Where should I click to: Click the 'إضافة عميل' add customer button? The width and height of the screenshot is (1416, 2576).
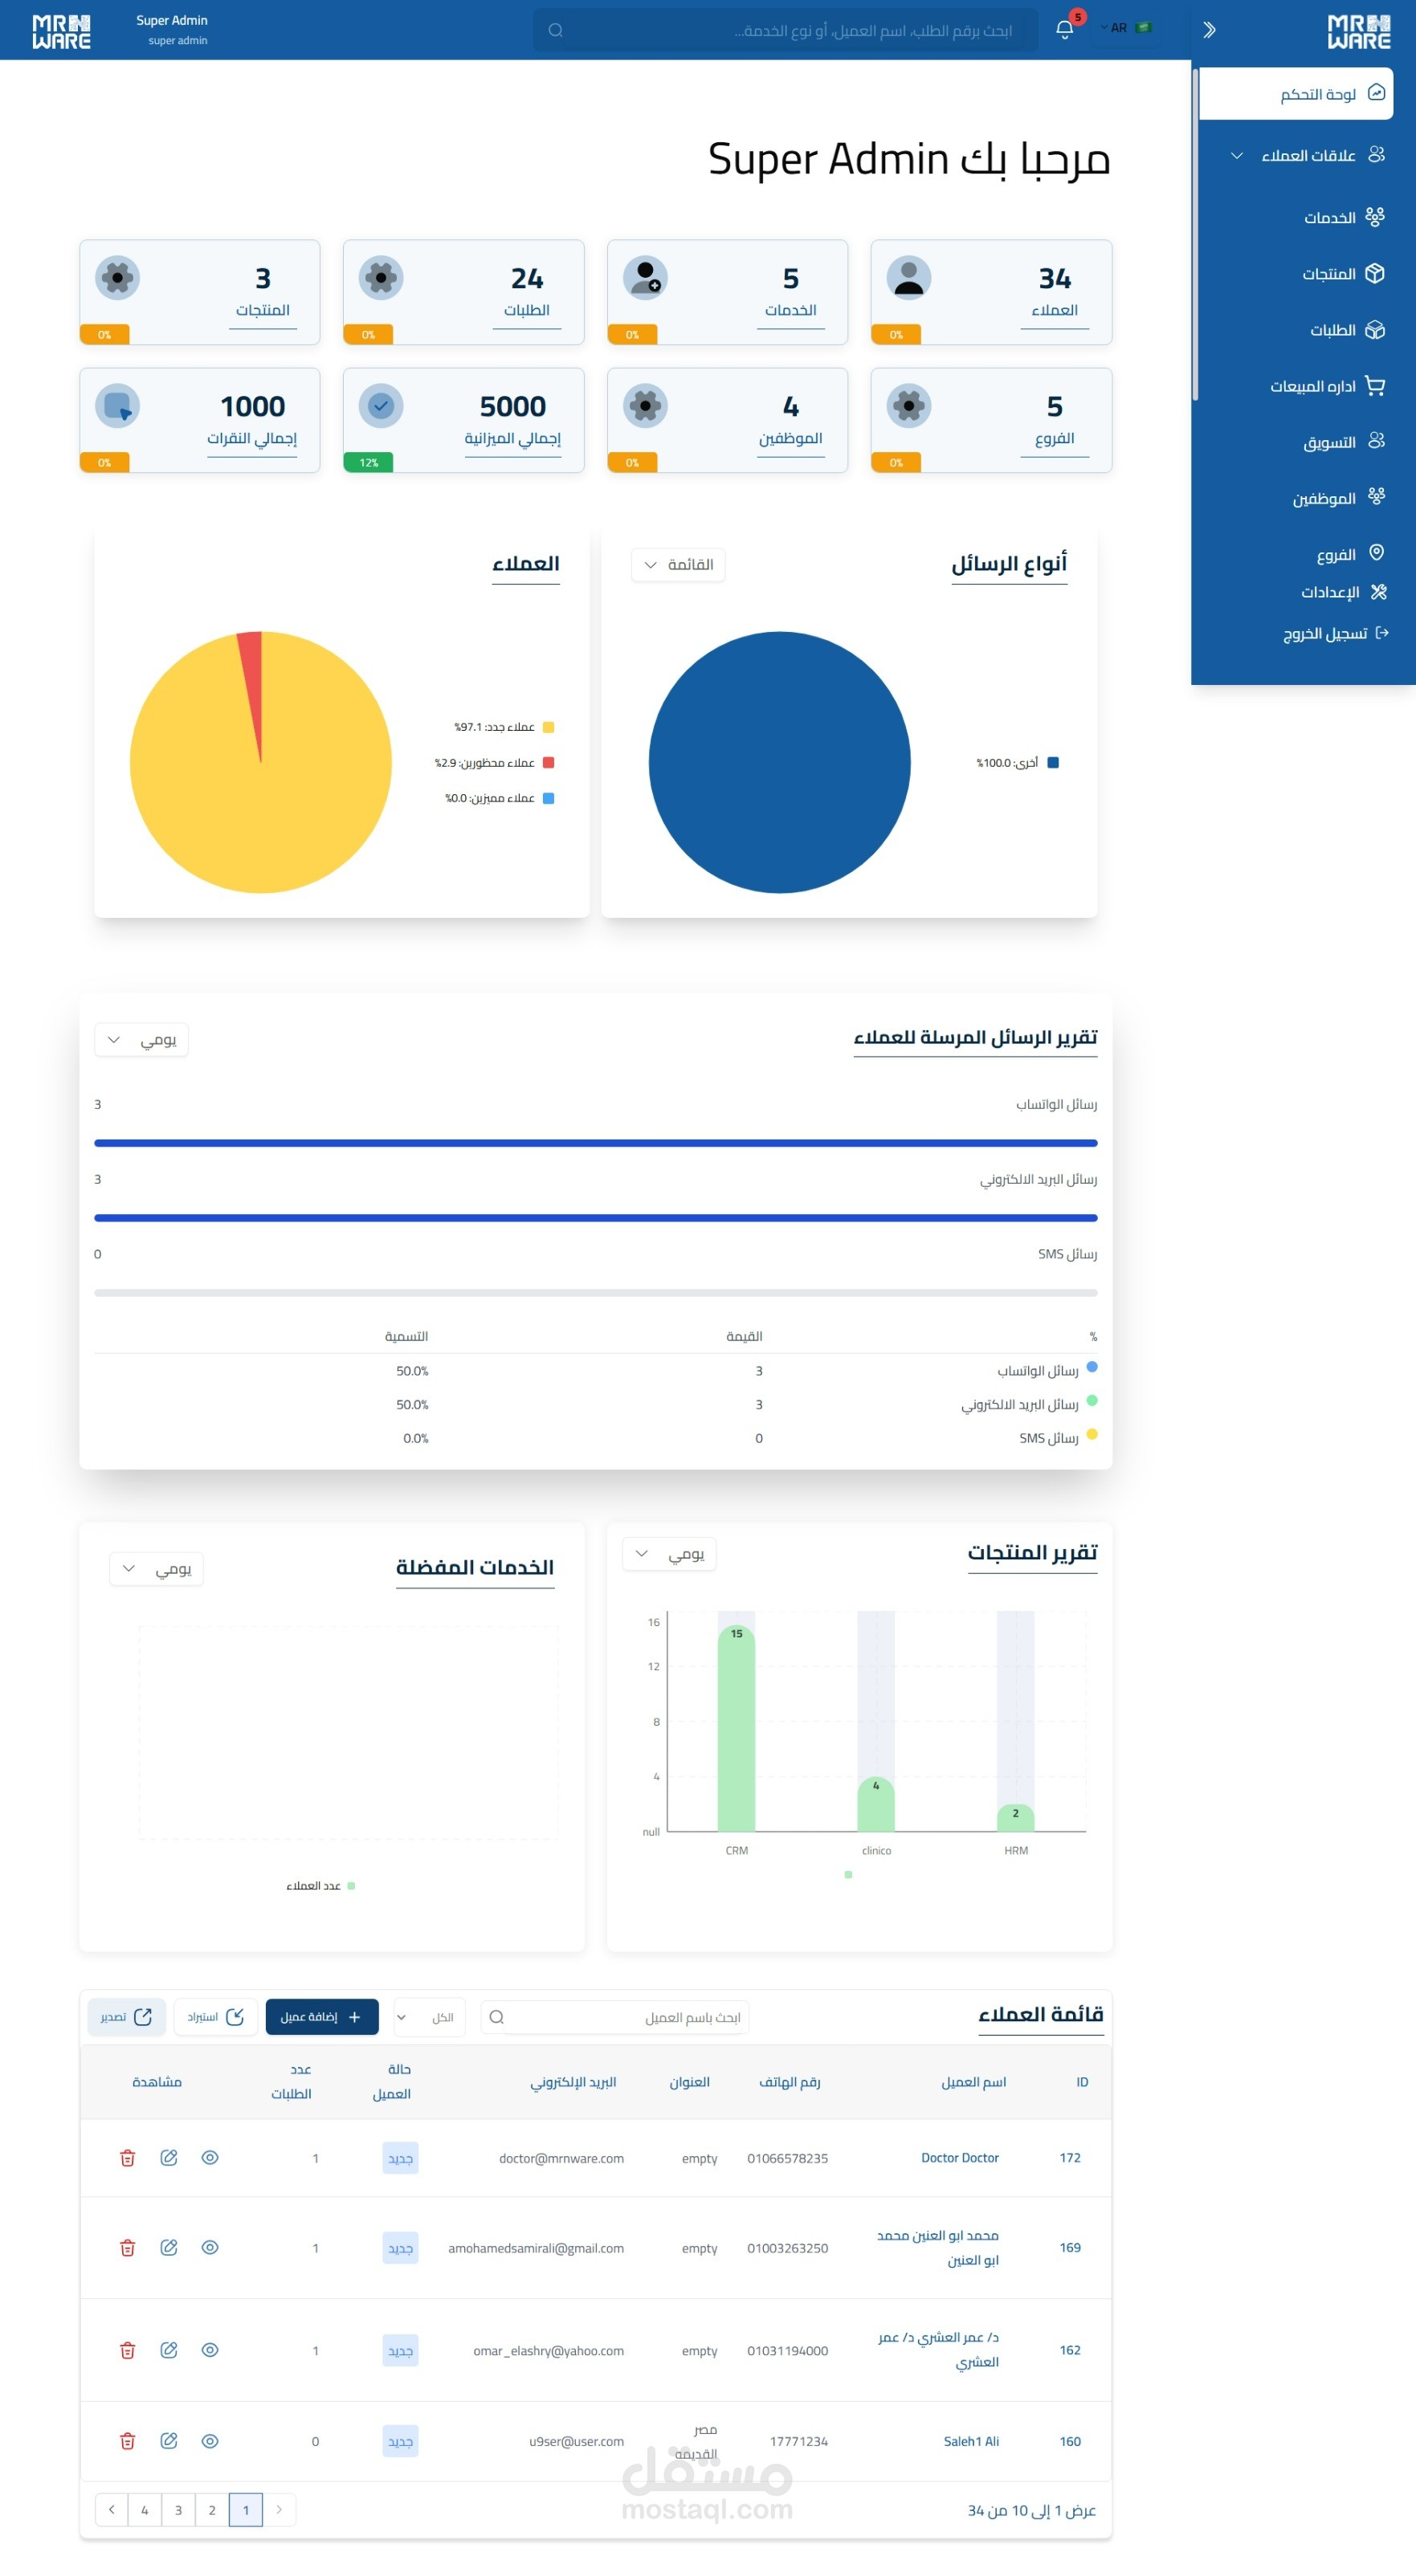pyautogui.click(x=322, y=2017)
